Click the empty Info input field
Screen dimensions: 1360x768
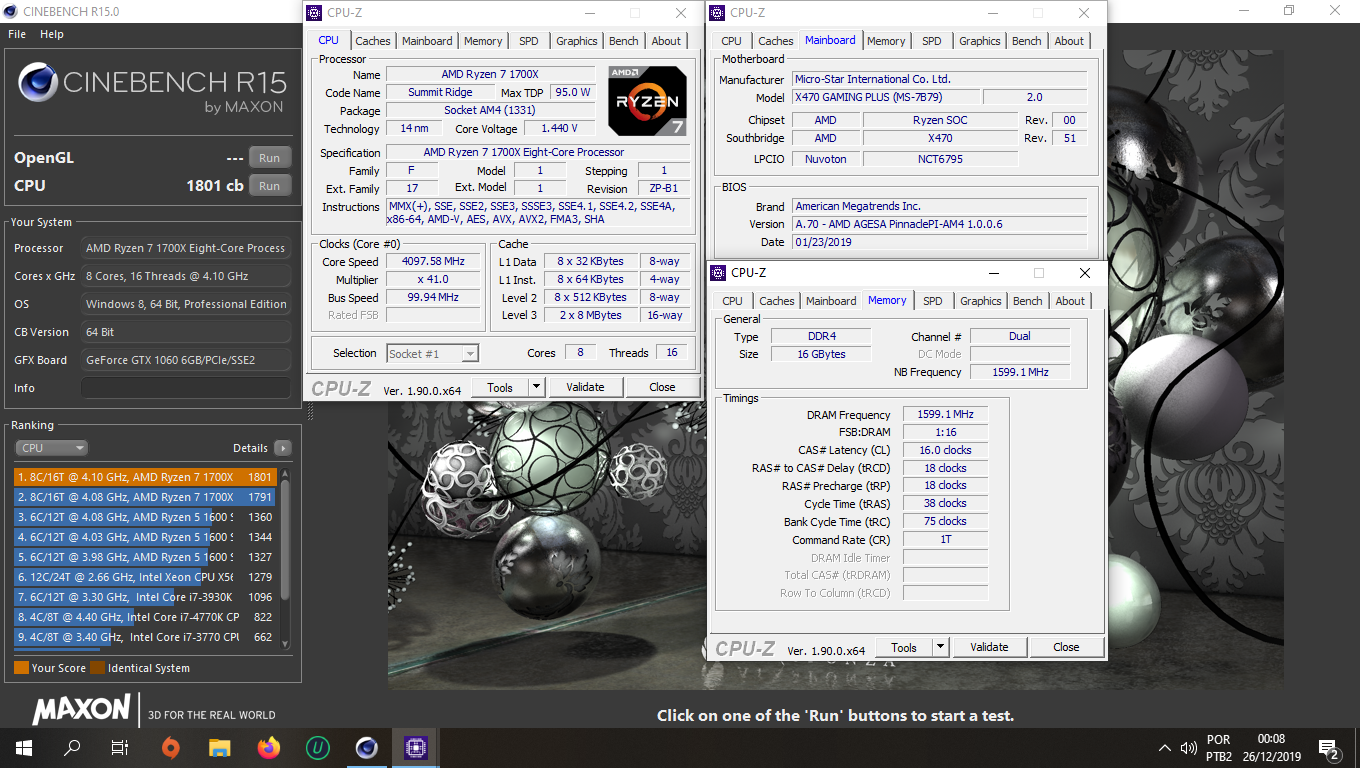click(x=186, y=388)
